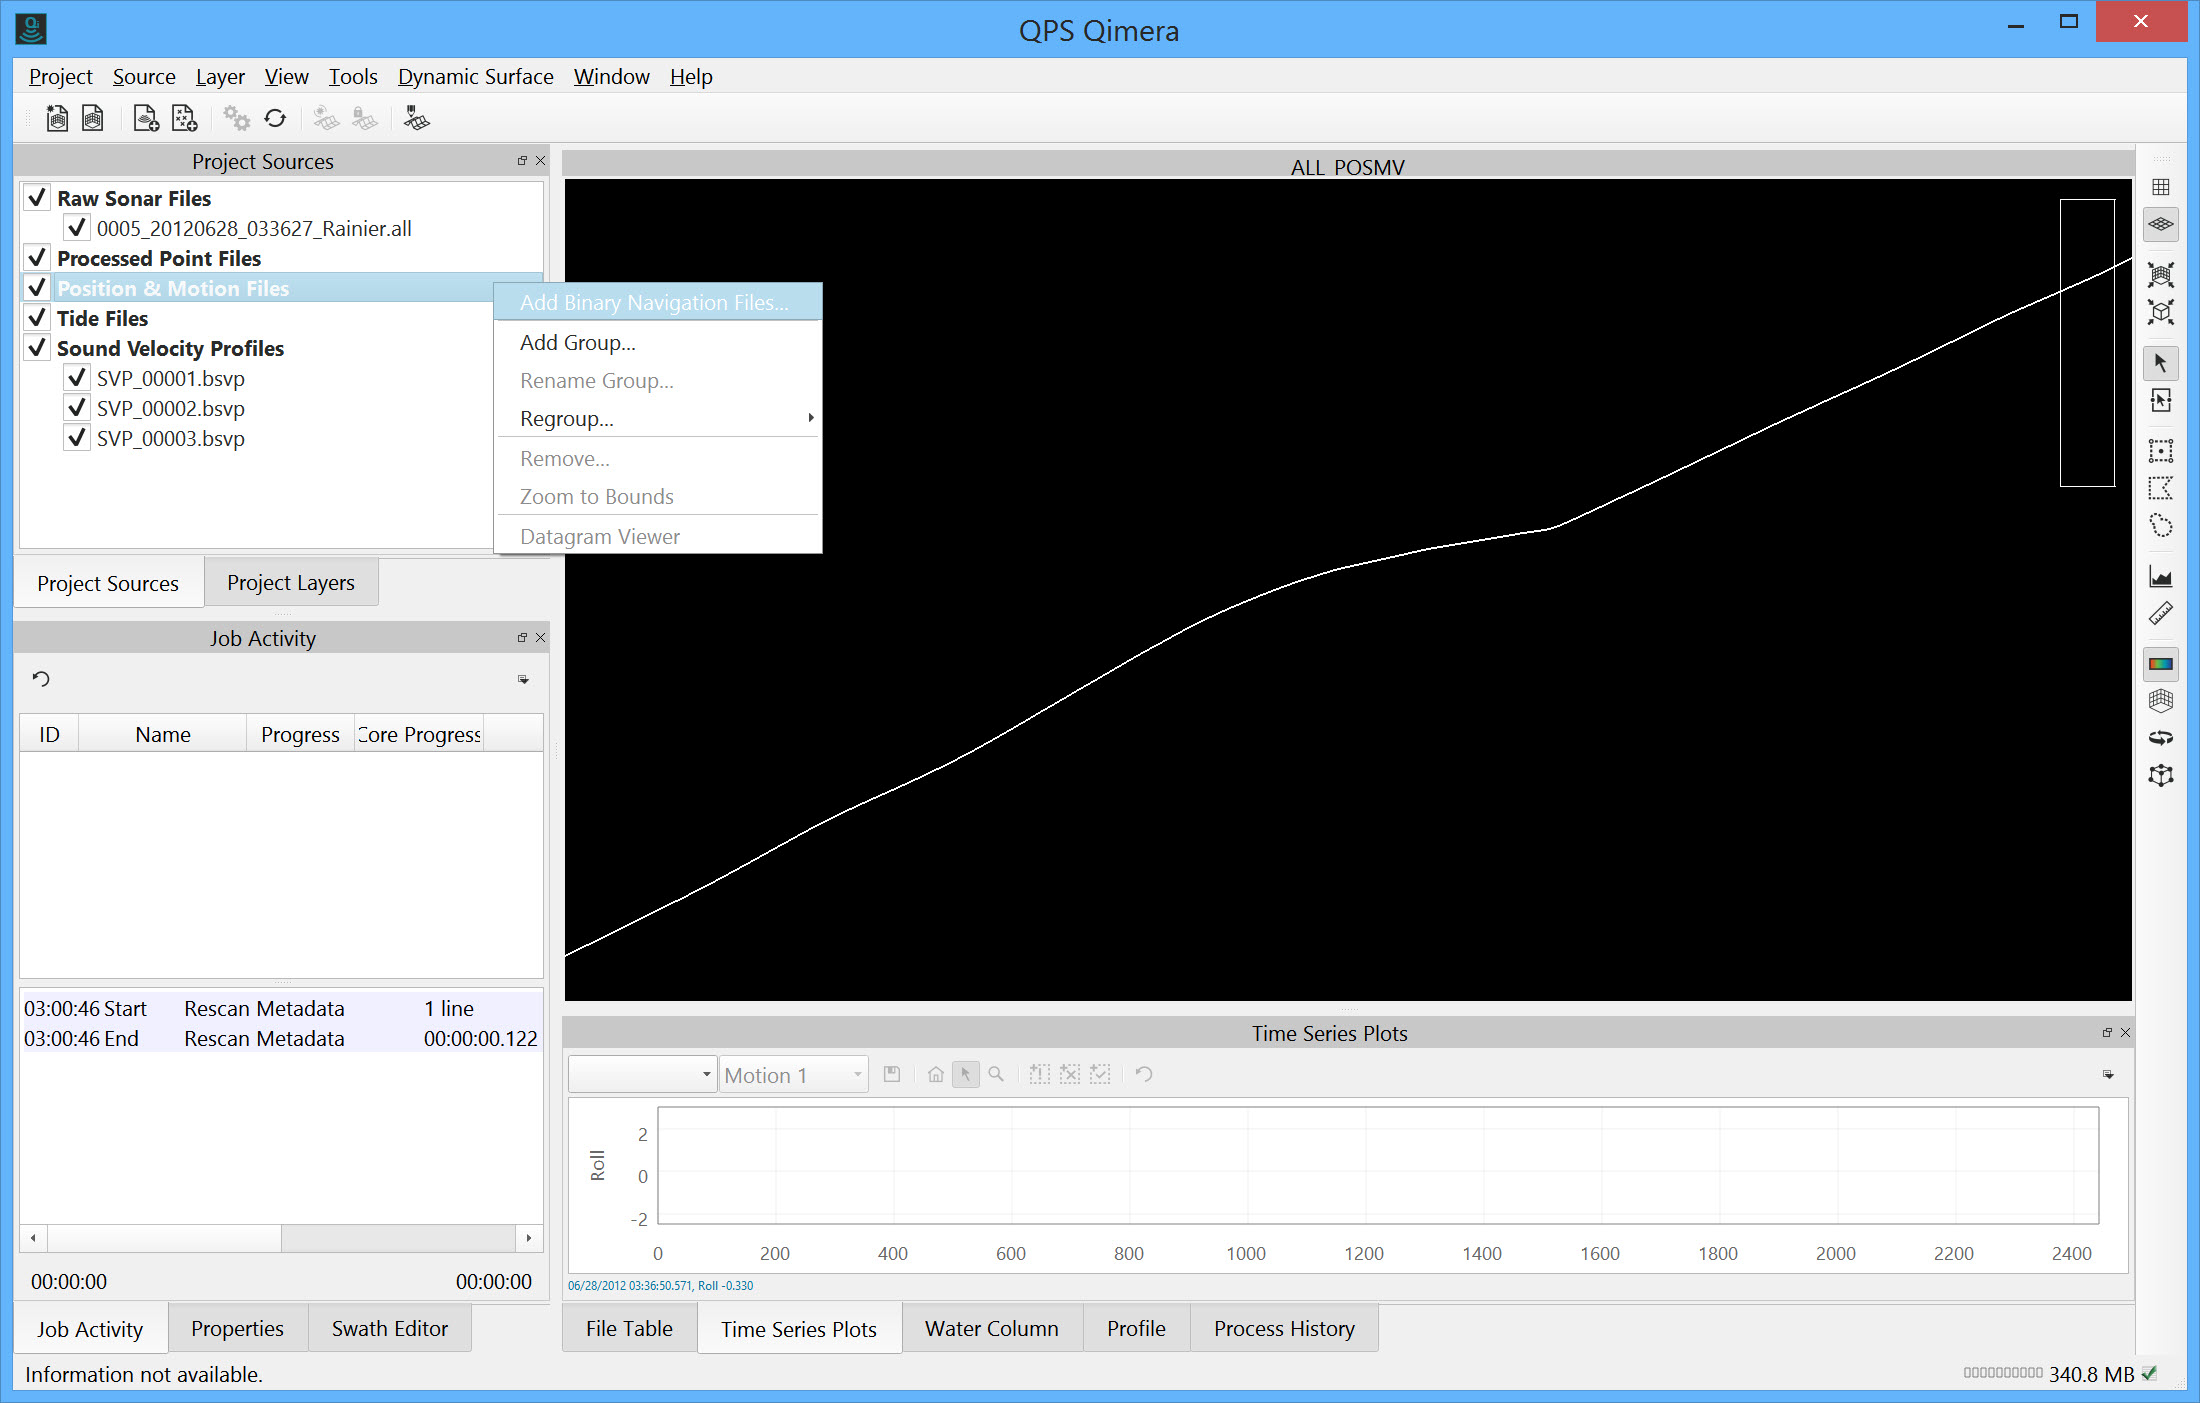Click the processing settings gears icon

(x=236, y=119)
